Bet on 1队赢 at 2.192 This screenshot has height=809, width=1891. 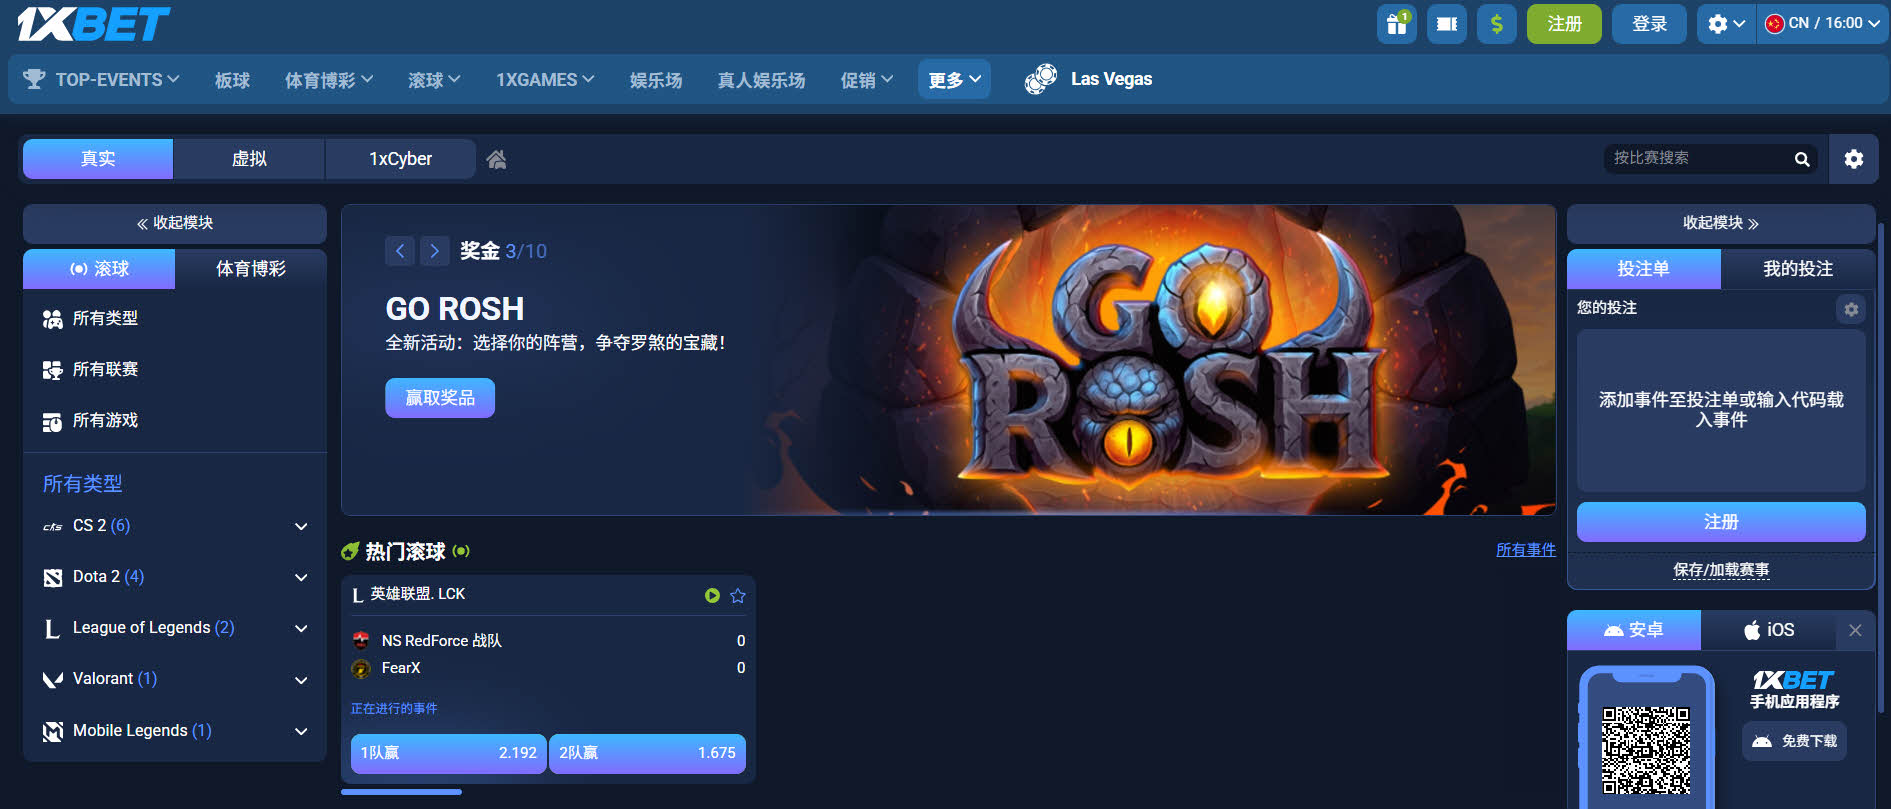tap(448, 753)
